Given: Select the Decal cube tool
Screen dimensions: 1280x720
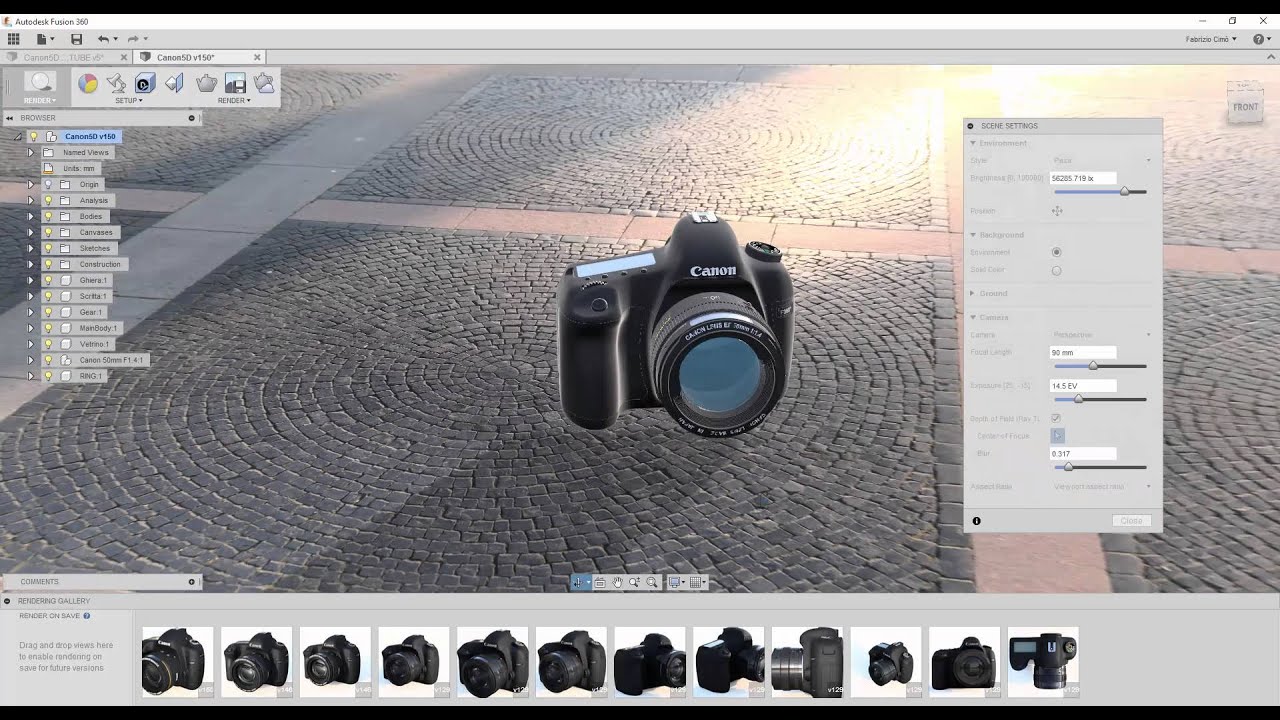Looking at the screenshot, I should coord(145,84).
